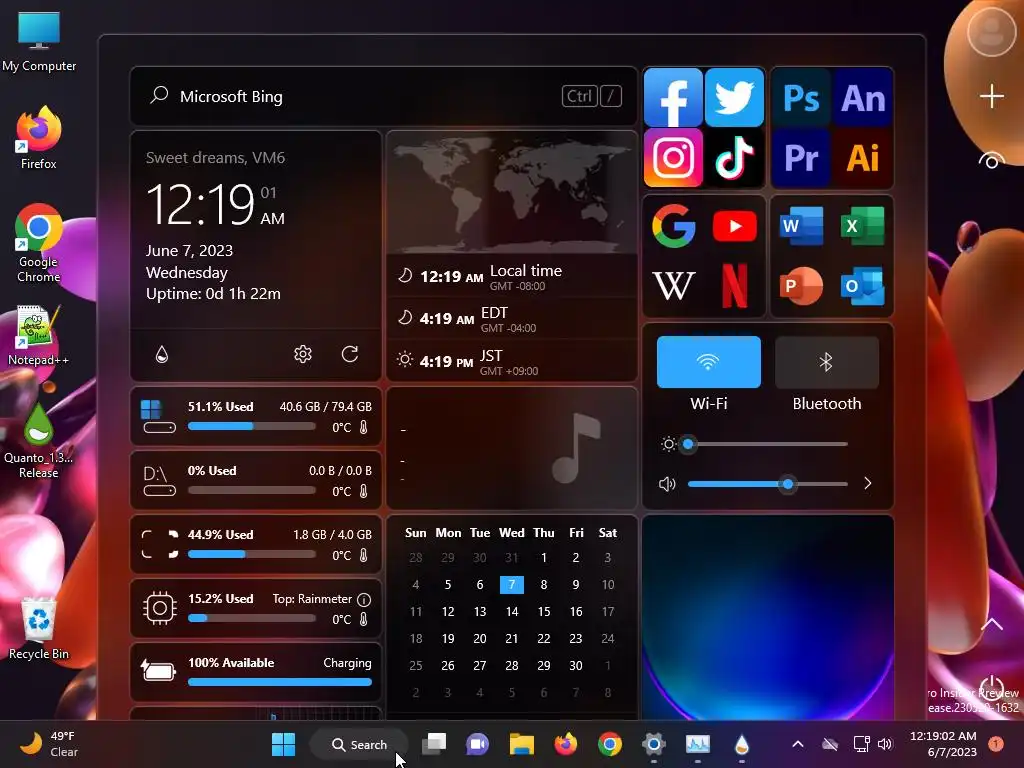
Task: Open the Facebook shortcut icon
Action: 673,97
